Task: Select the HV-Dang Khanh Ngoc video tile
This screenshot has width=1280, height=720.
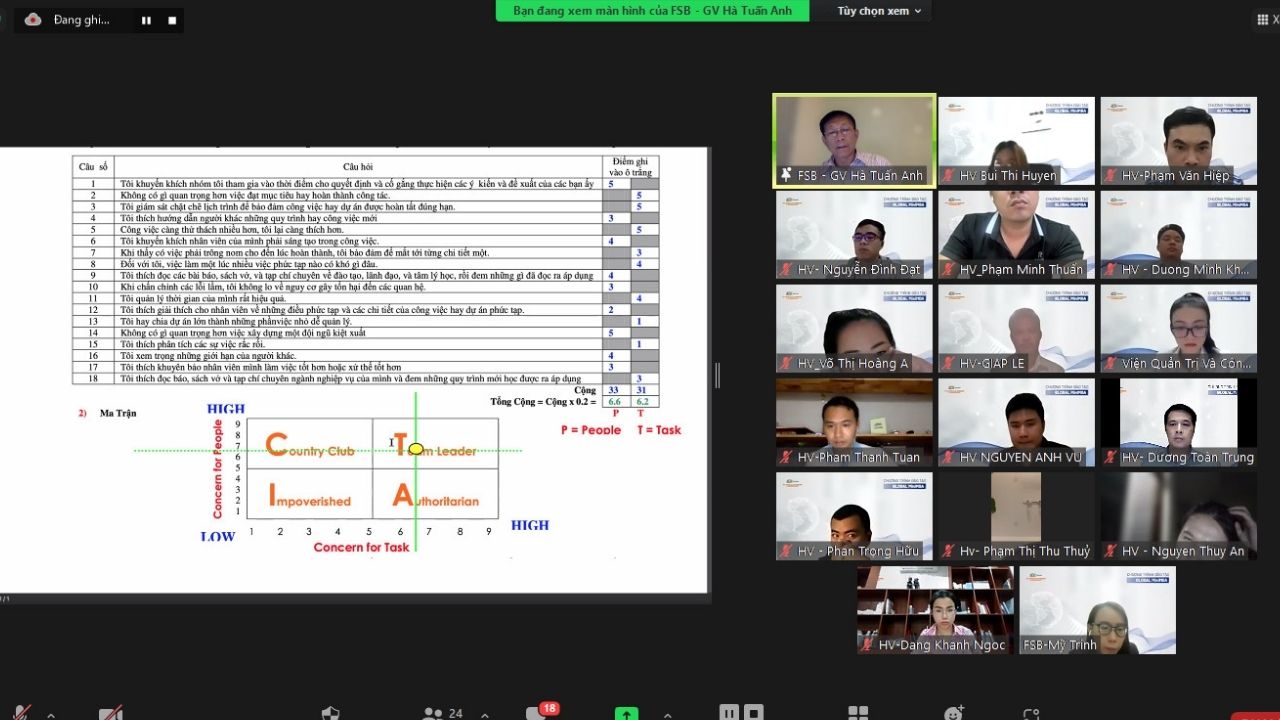Action: pyautogui.click(x=934, y=610)
